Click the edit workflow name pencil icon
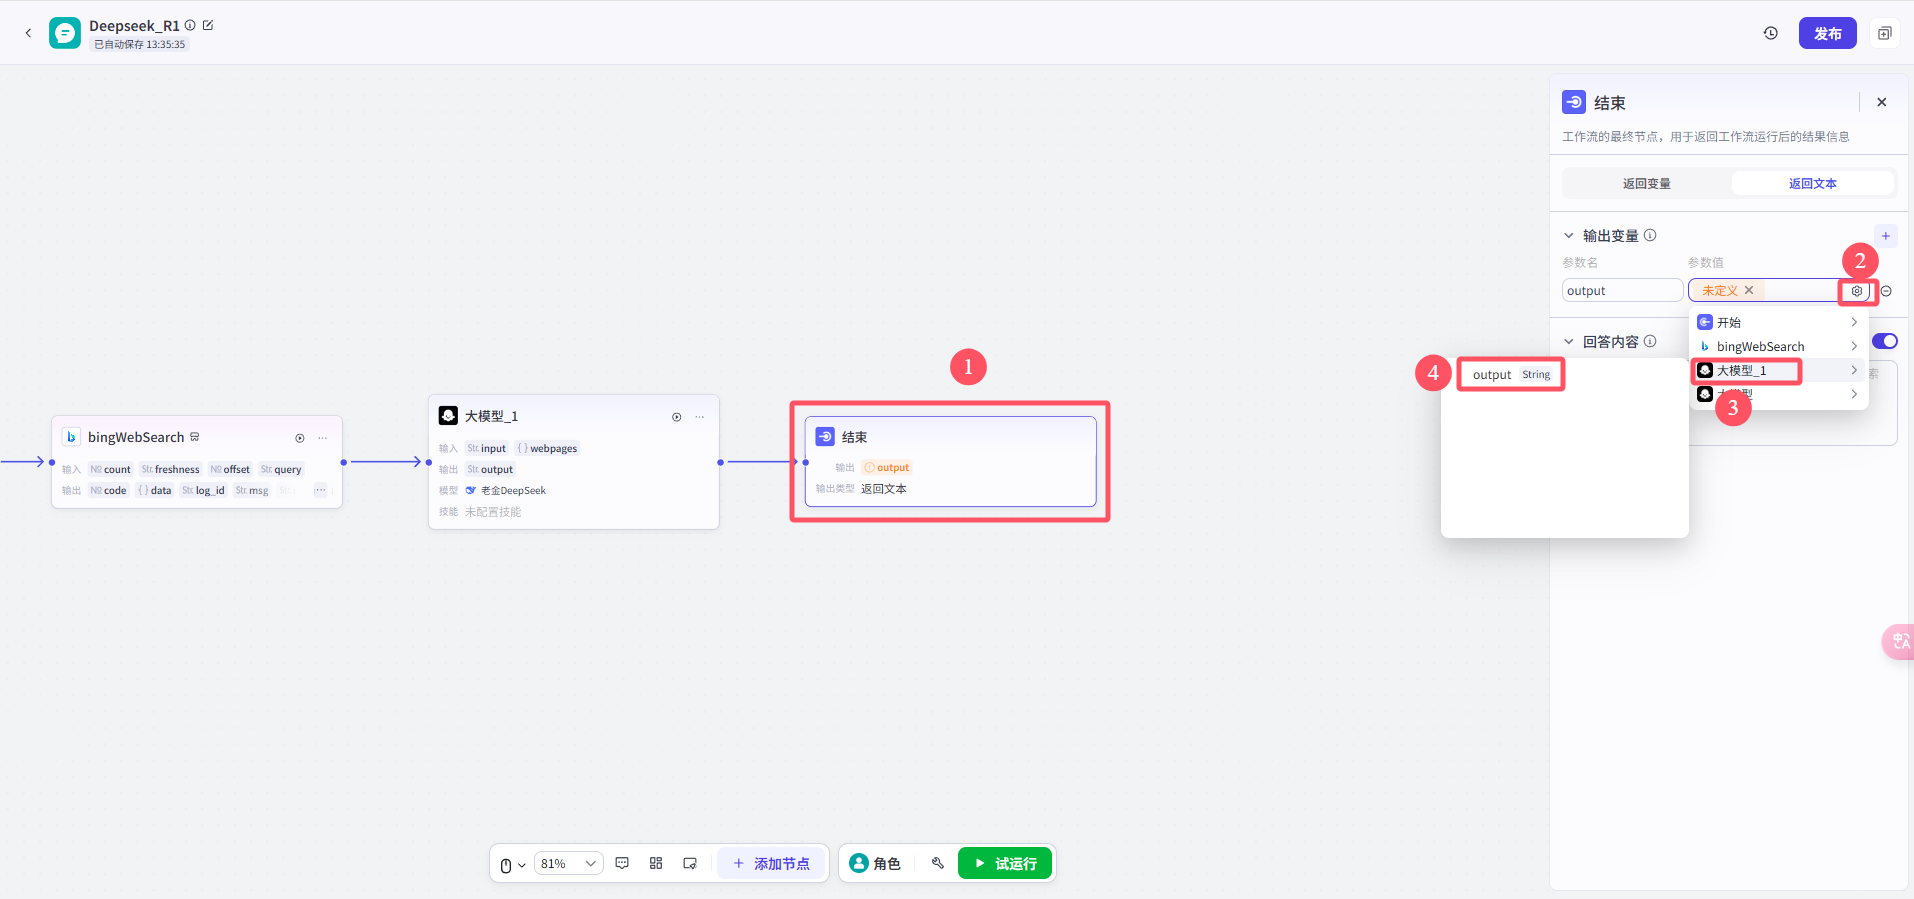The height and width of the screenshot is (899, 1914). (x=208, y=25)
